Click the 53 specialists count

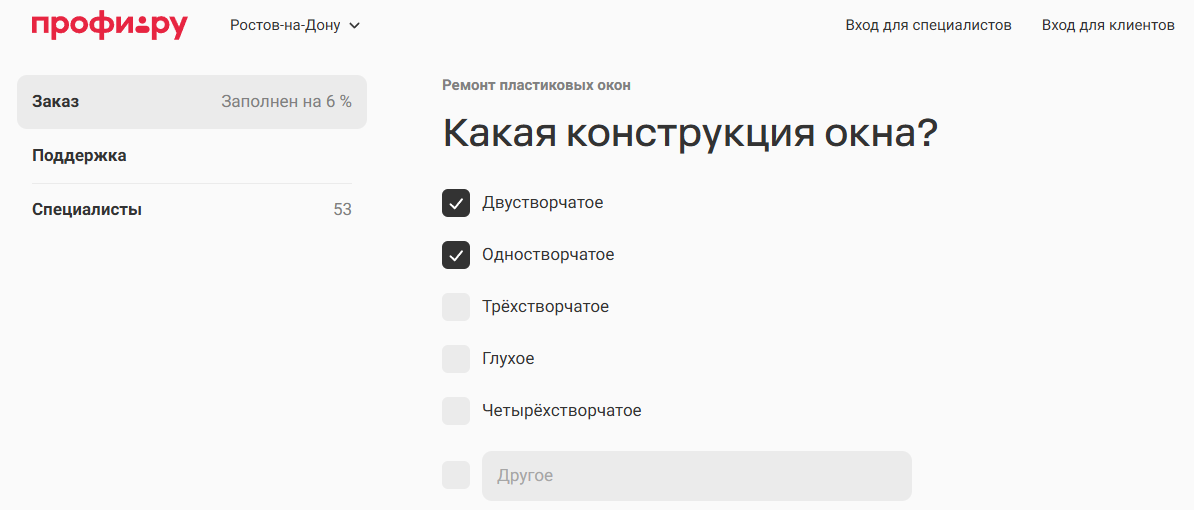343,209
